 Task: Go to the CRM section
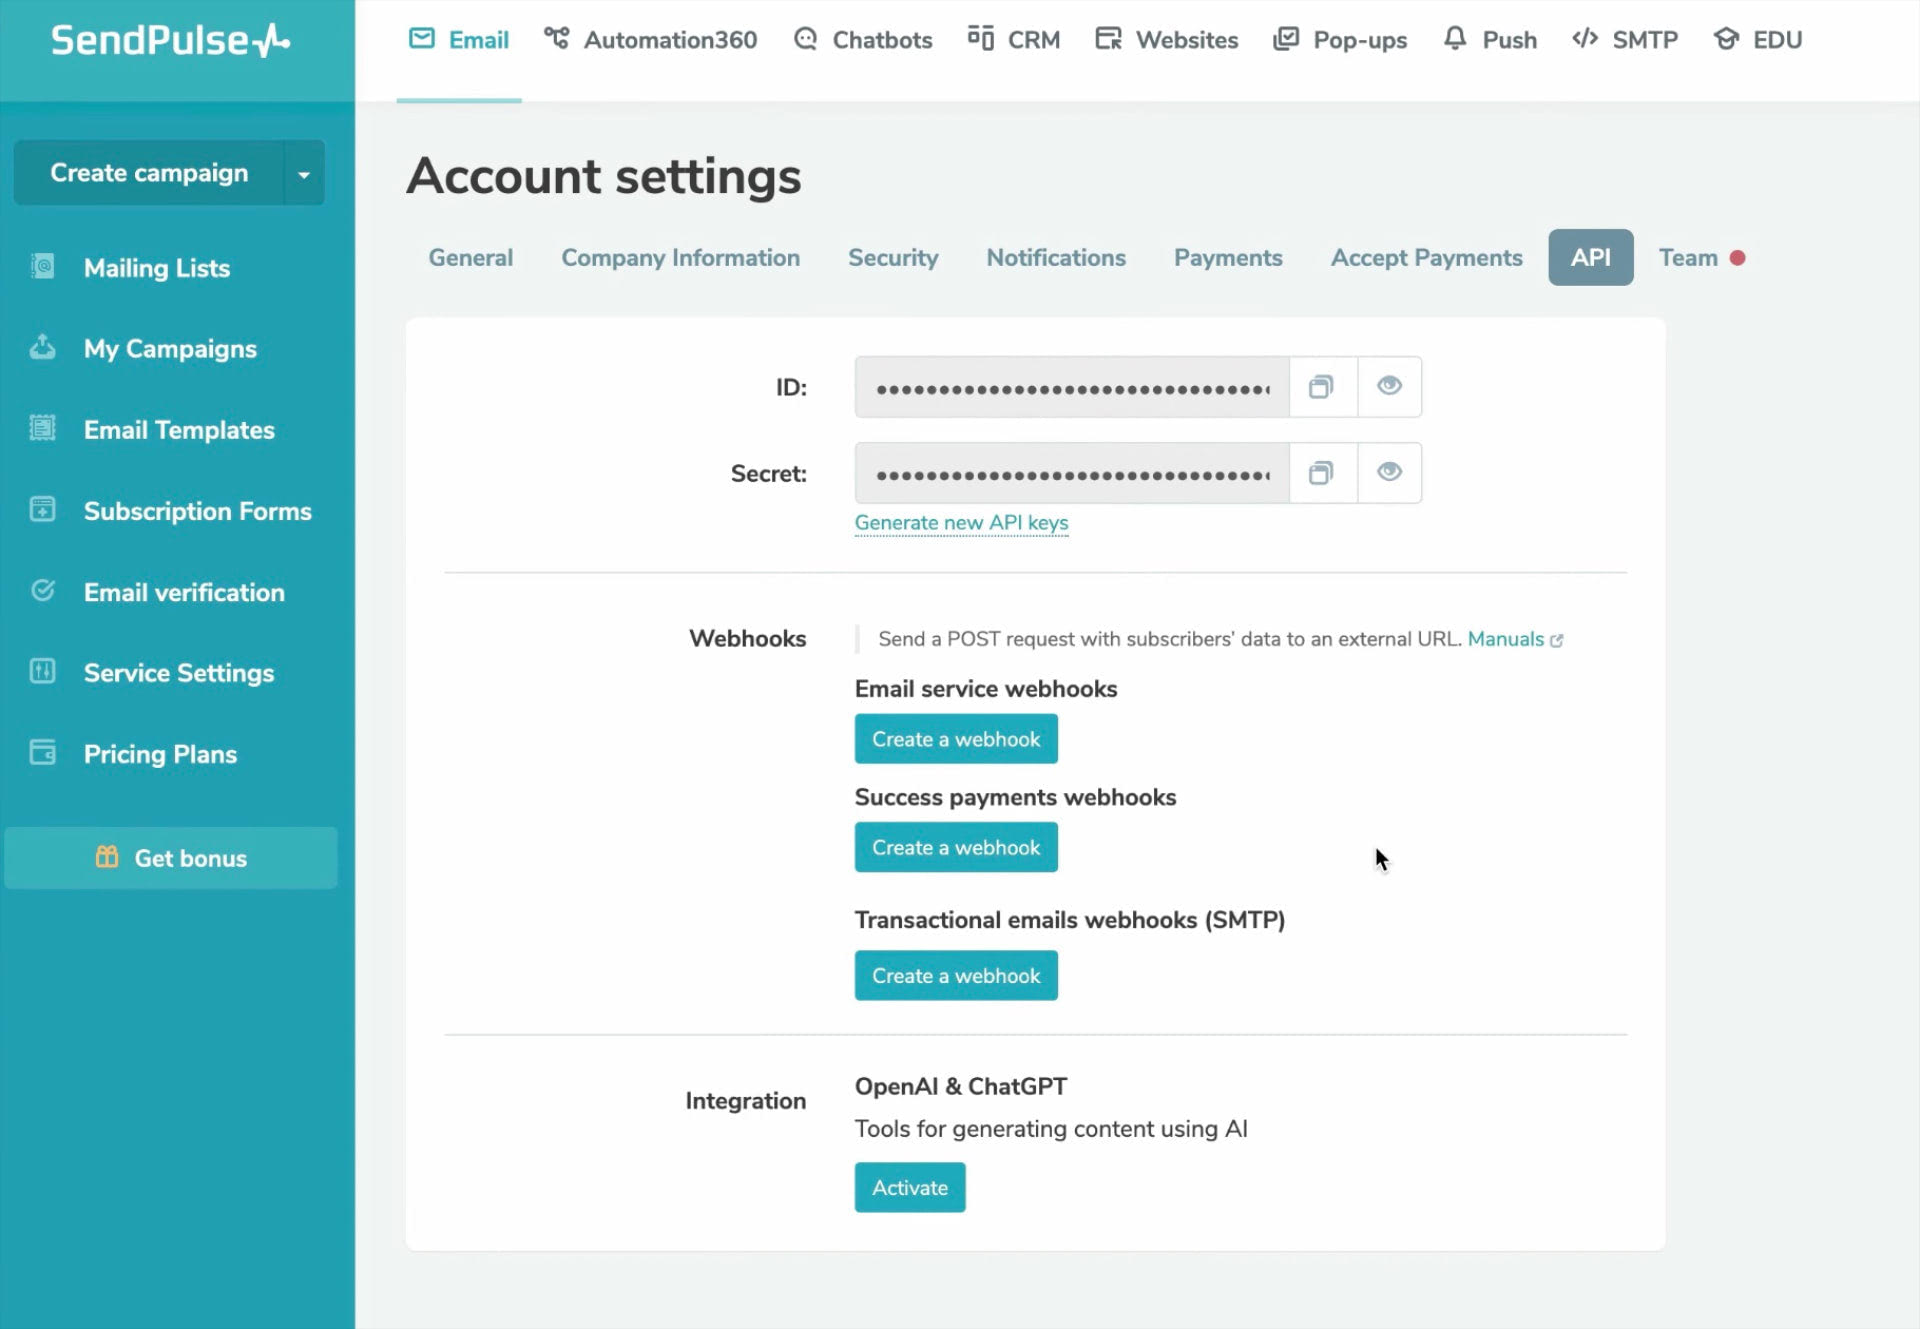tap(1014, 40)
